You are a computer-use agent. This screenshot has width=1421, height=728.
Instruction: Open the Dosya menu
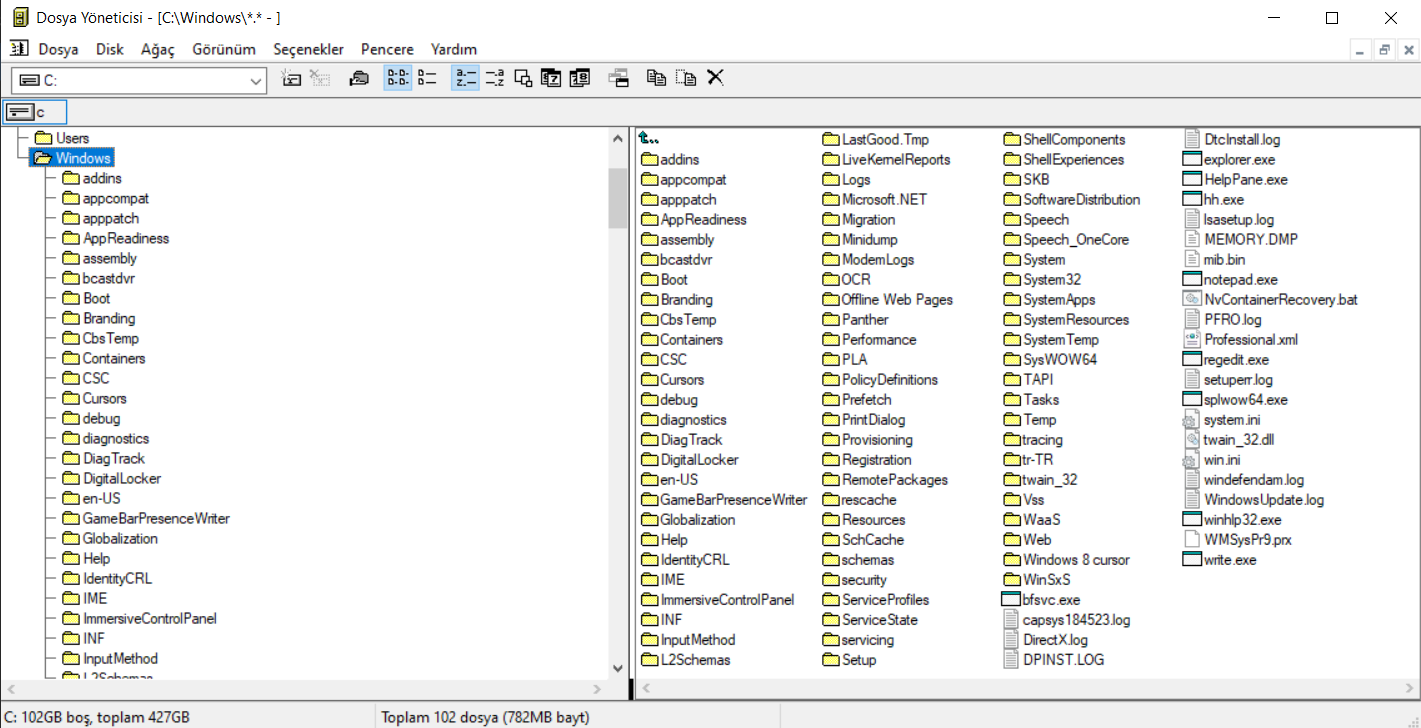59,49
